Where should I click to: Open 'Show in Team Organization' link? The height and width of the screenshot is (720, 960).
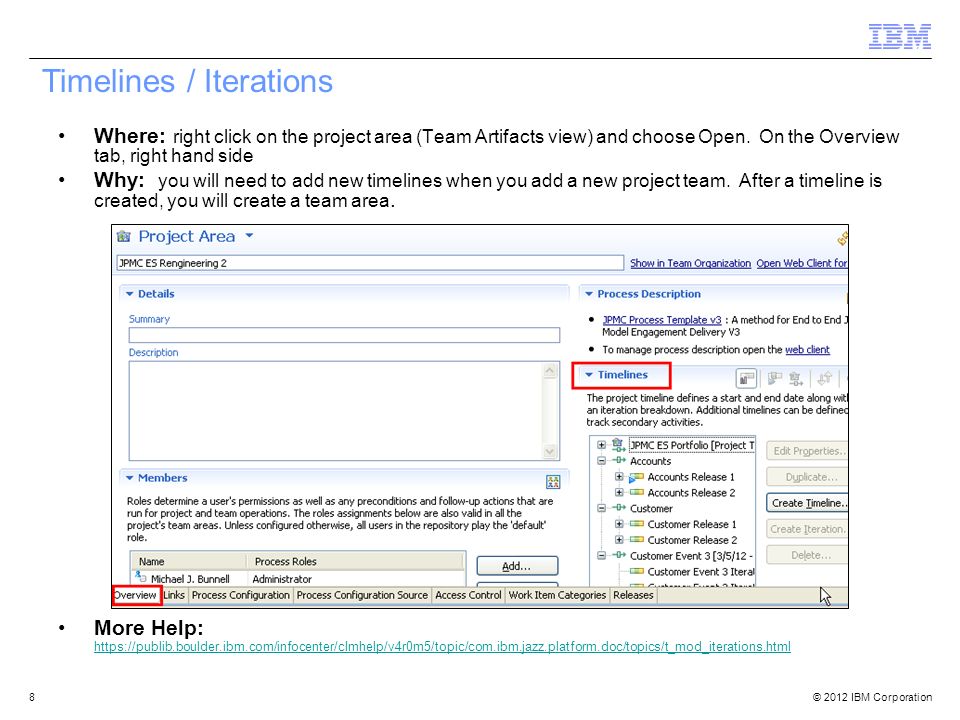[x=690, y=263]
